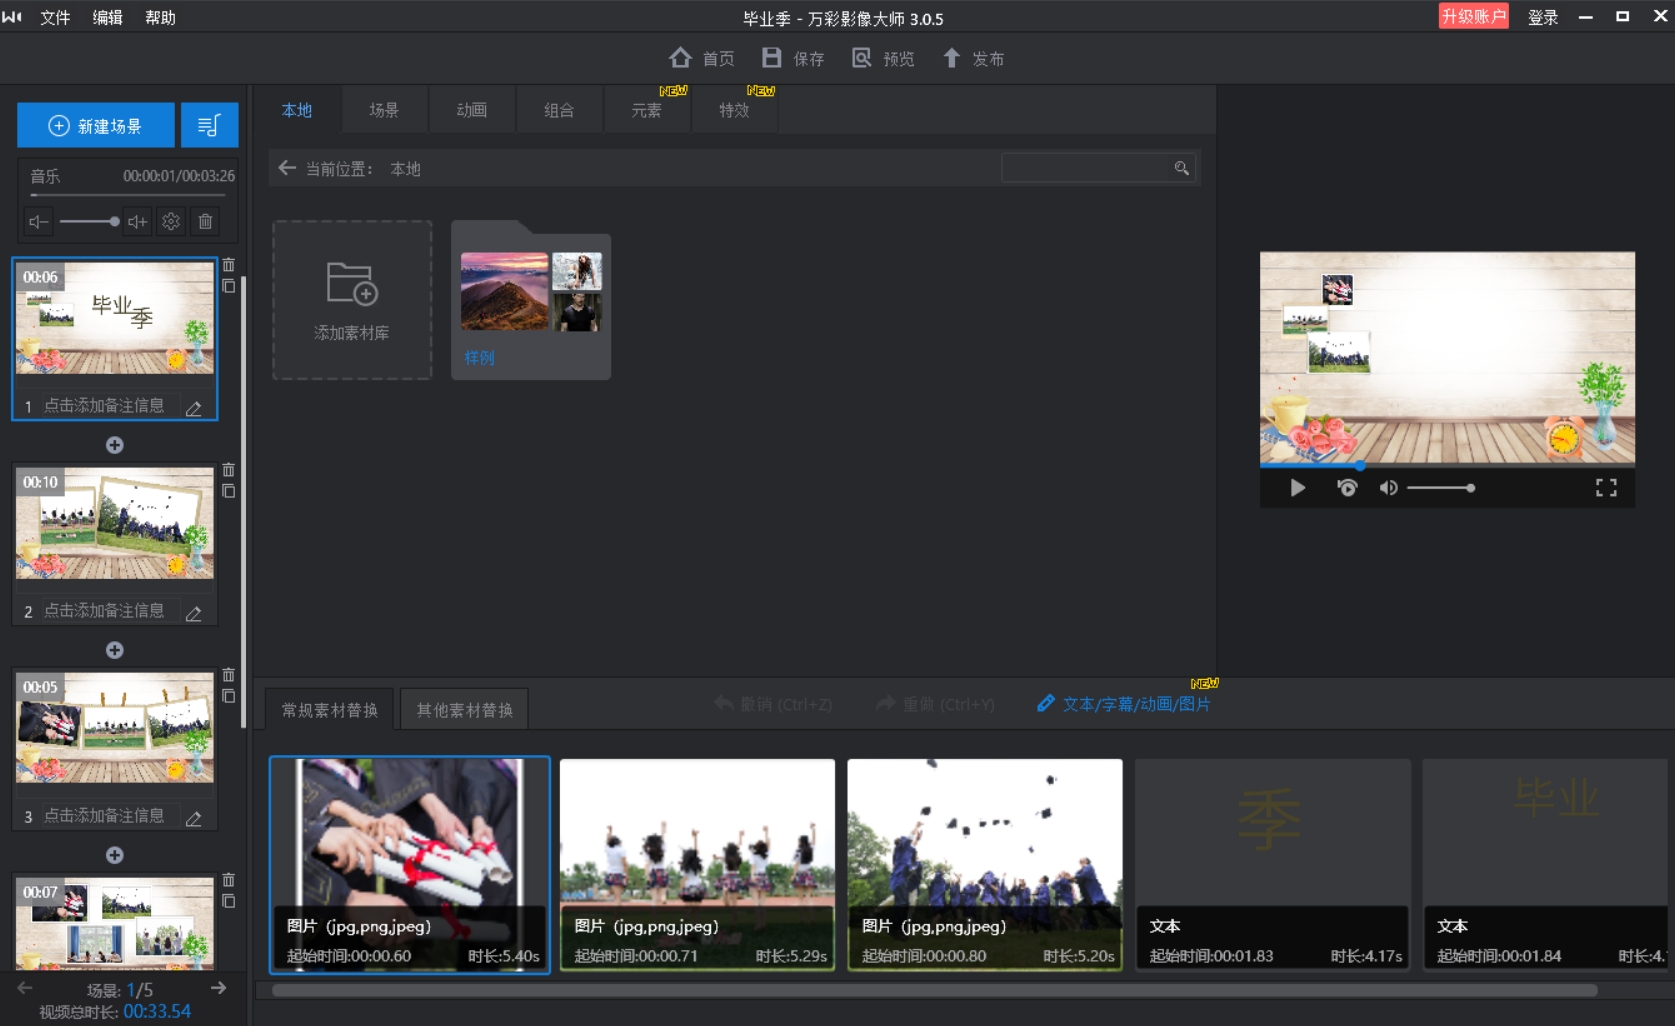Switch to 动画 tab
The image size is (1675, 1026).
[472, 110]
